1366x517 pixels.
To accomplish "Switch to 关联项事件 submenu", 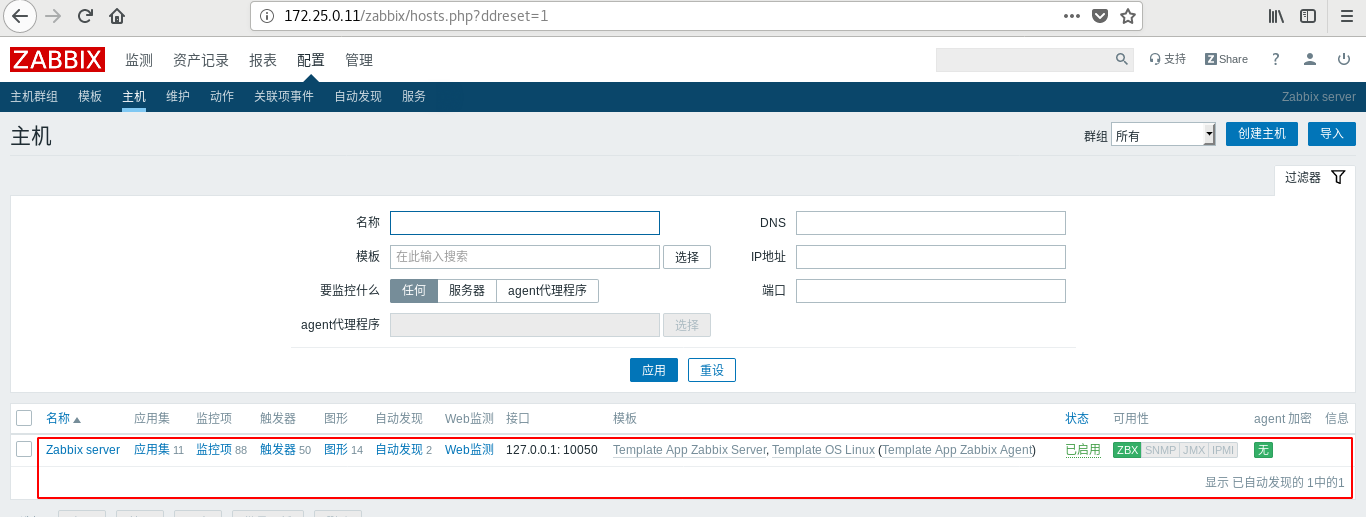I will click(x=284, y=97).
